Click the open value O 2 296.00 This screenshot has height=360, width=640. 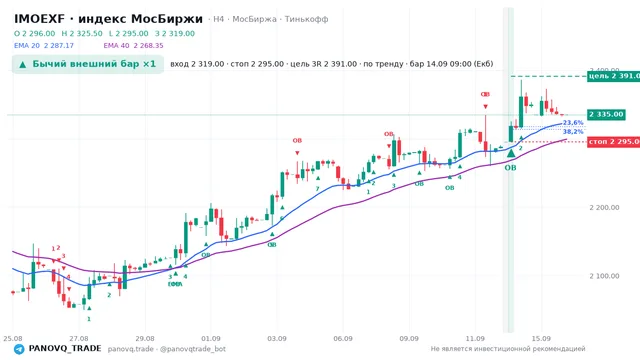34,33
